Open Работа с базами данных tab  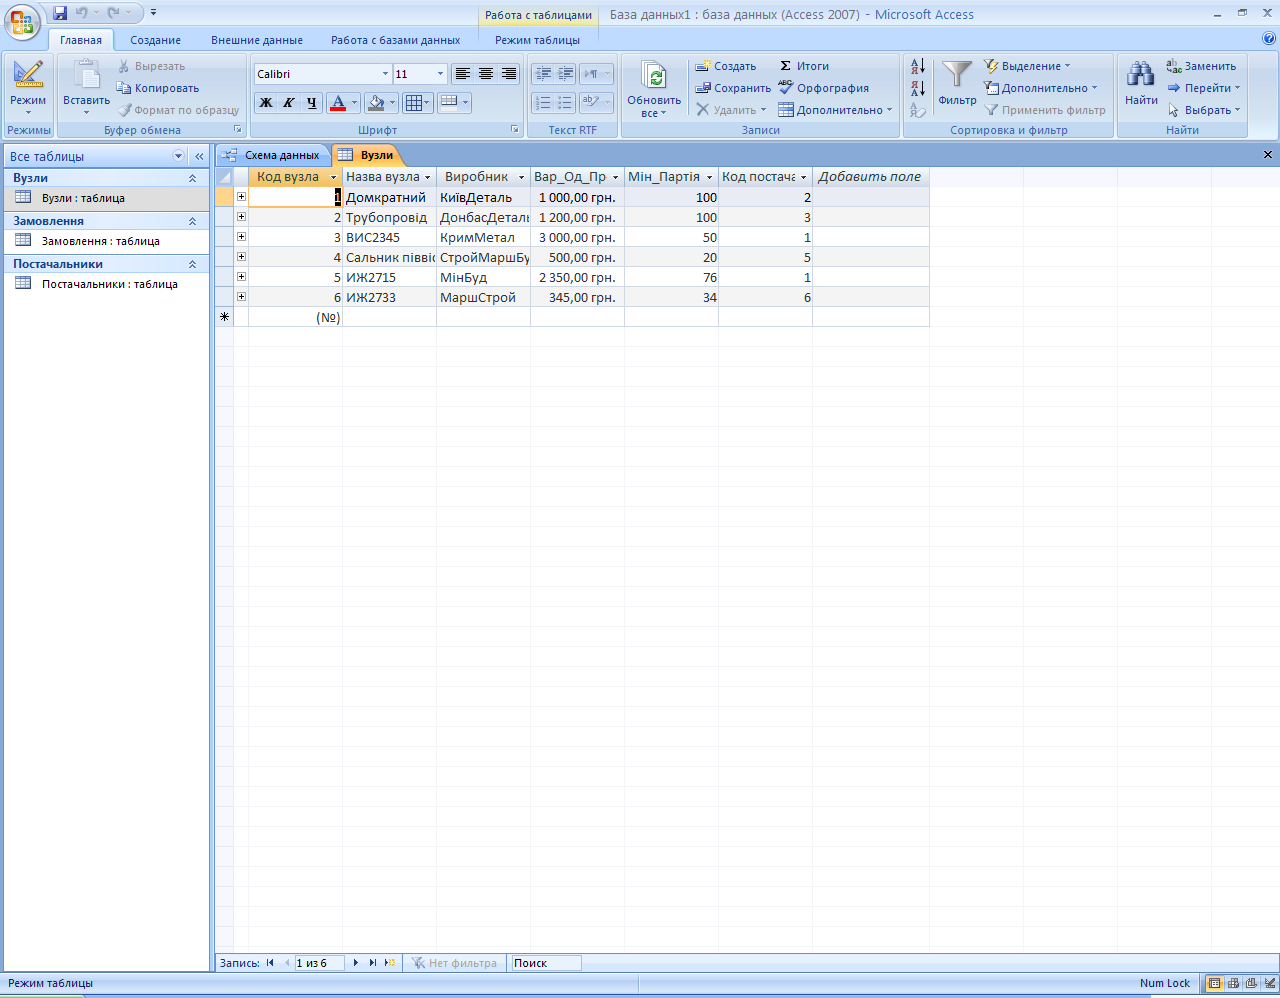396,40
